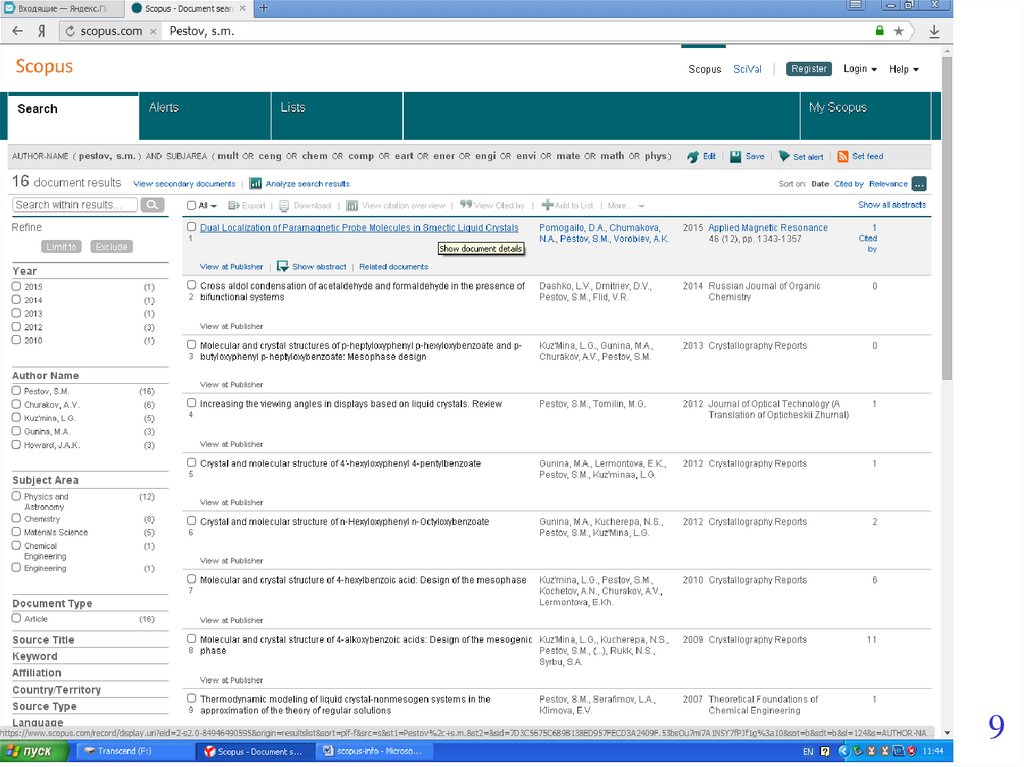Click the Search within results input field

pos(75,205)
